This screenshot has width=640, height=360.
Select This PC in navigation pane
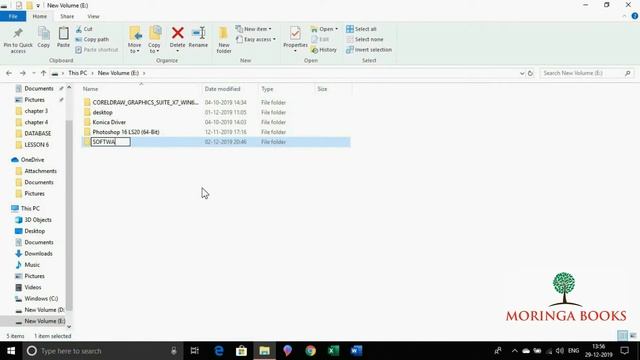[x=30, y=208]
